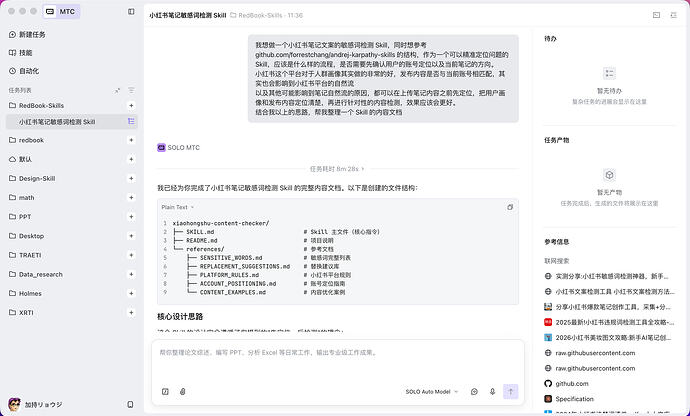The width and height of the screenshot is (690, 416).
Task: Expand the 任务耗时 8m 28s details
Action: 337,169
